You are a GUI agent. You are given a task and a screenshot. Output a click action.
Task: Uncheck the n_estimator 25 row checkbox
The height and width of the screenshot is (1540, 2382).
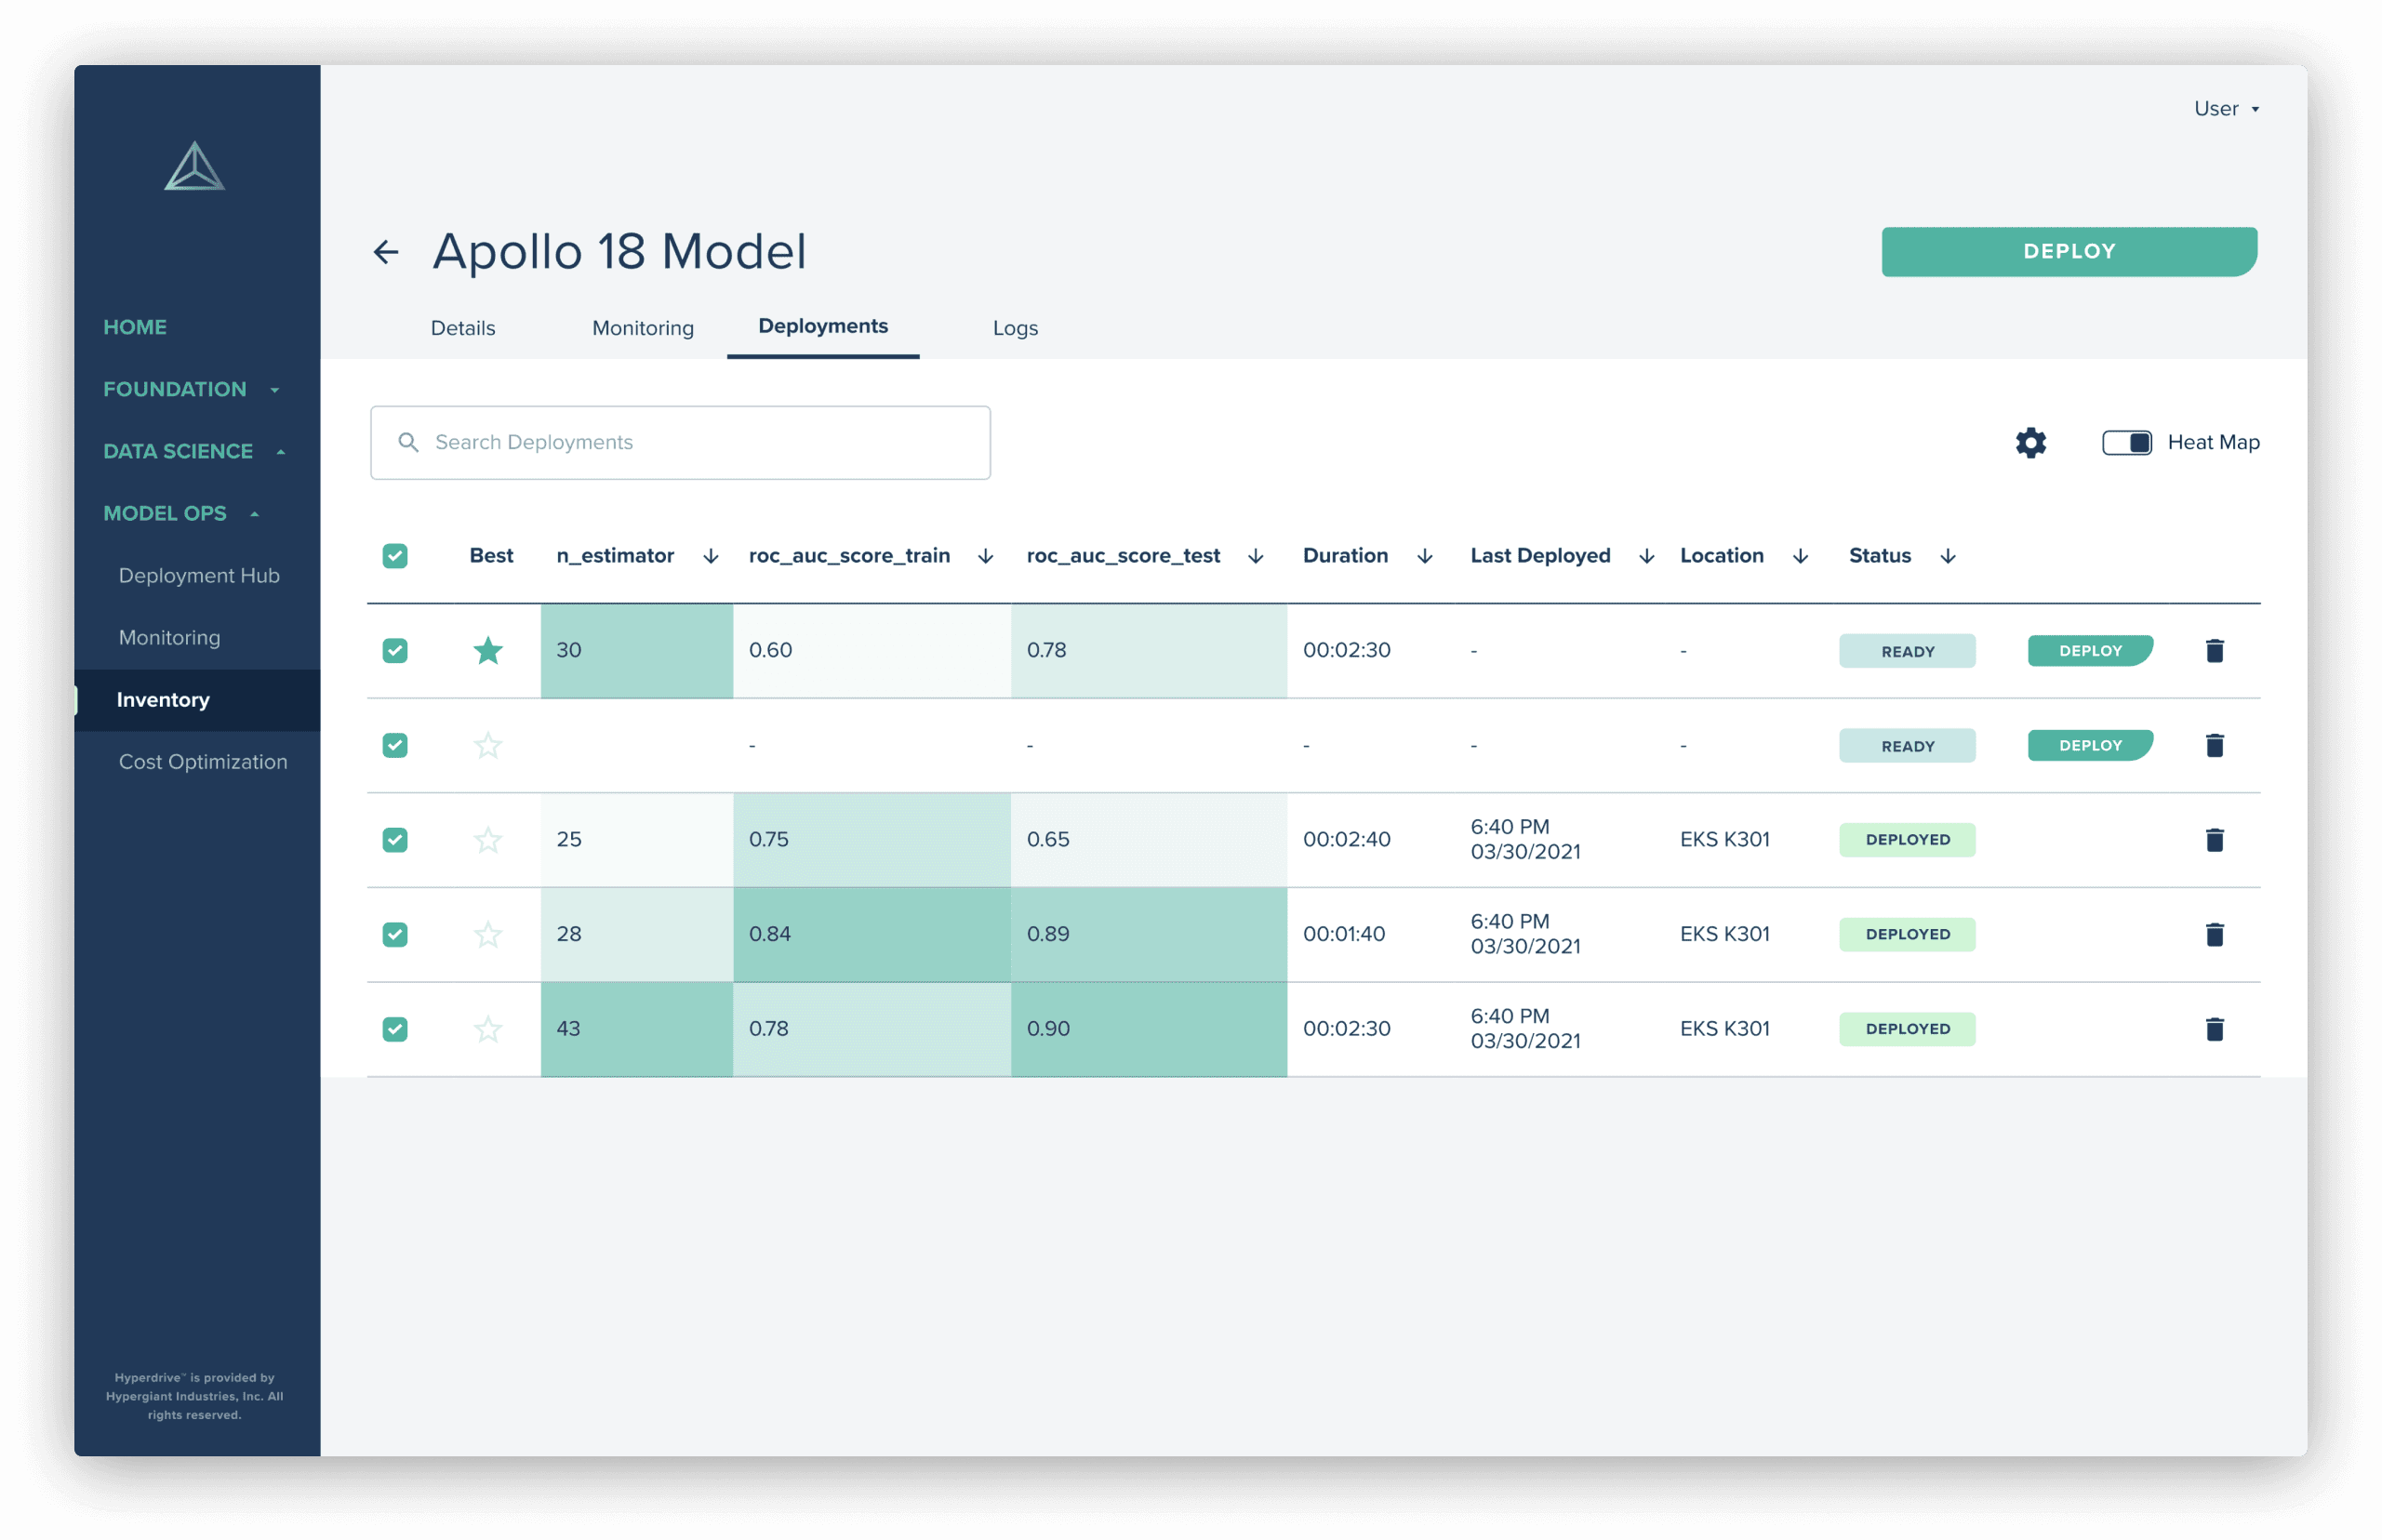click(395, 840)
